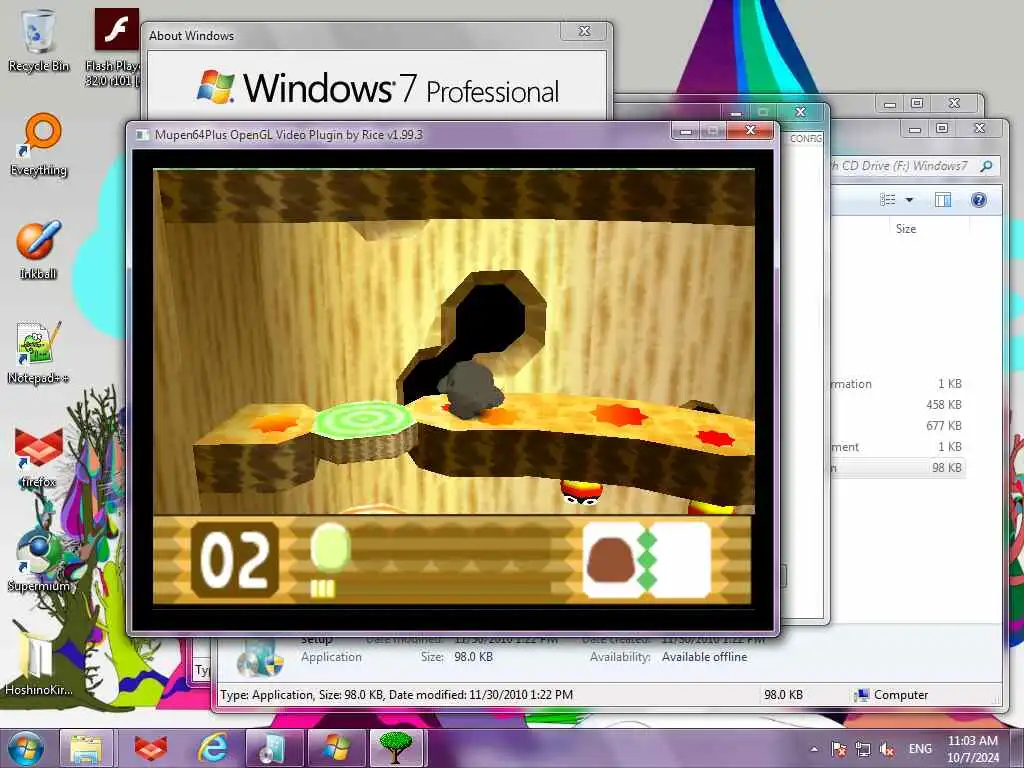Click the red fox taskbar icon
The height and width of the screenshot is (768, 1024).
pos(151,748)
